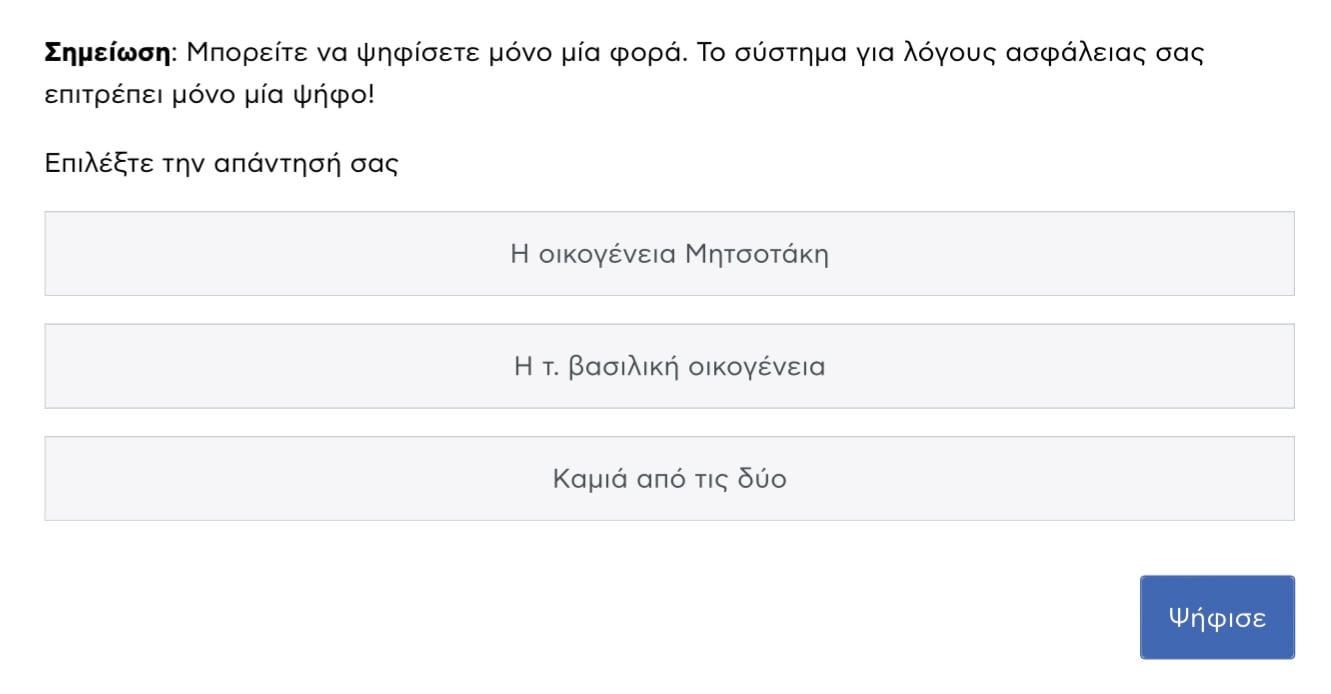The height and width of the screenshot is (694, 1331).
Task: Click the 'Επιλέξτε την απάντησή σας' prompt text
Action: [x=221, y=164]
